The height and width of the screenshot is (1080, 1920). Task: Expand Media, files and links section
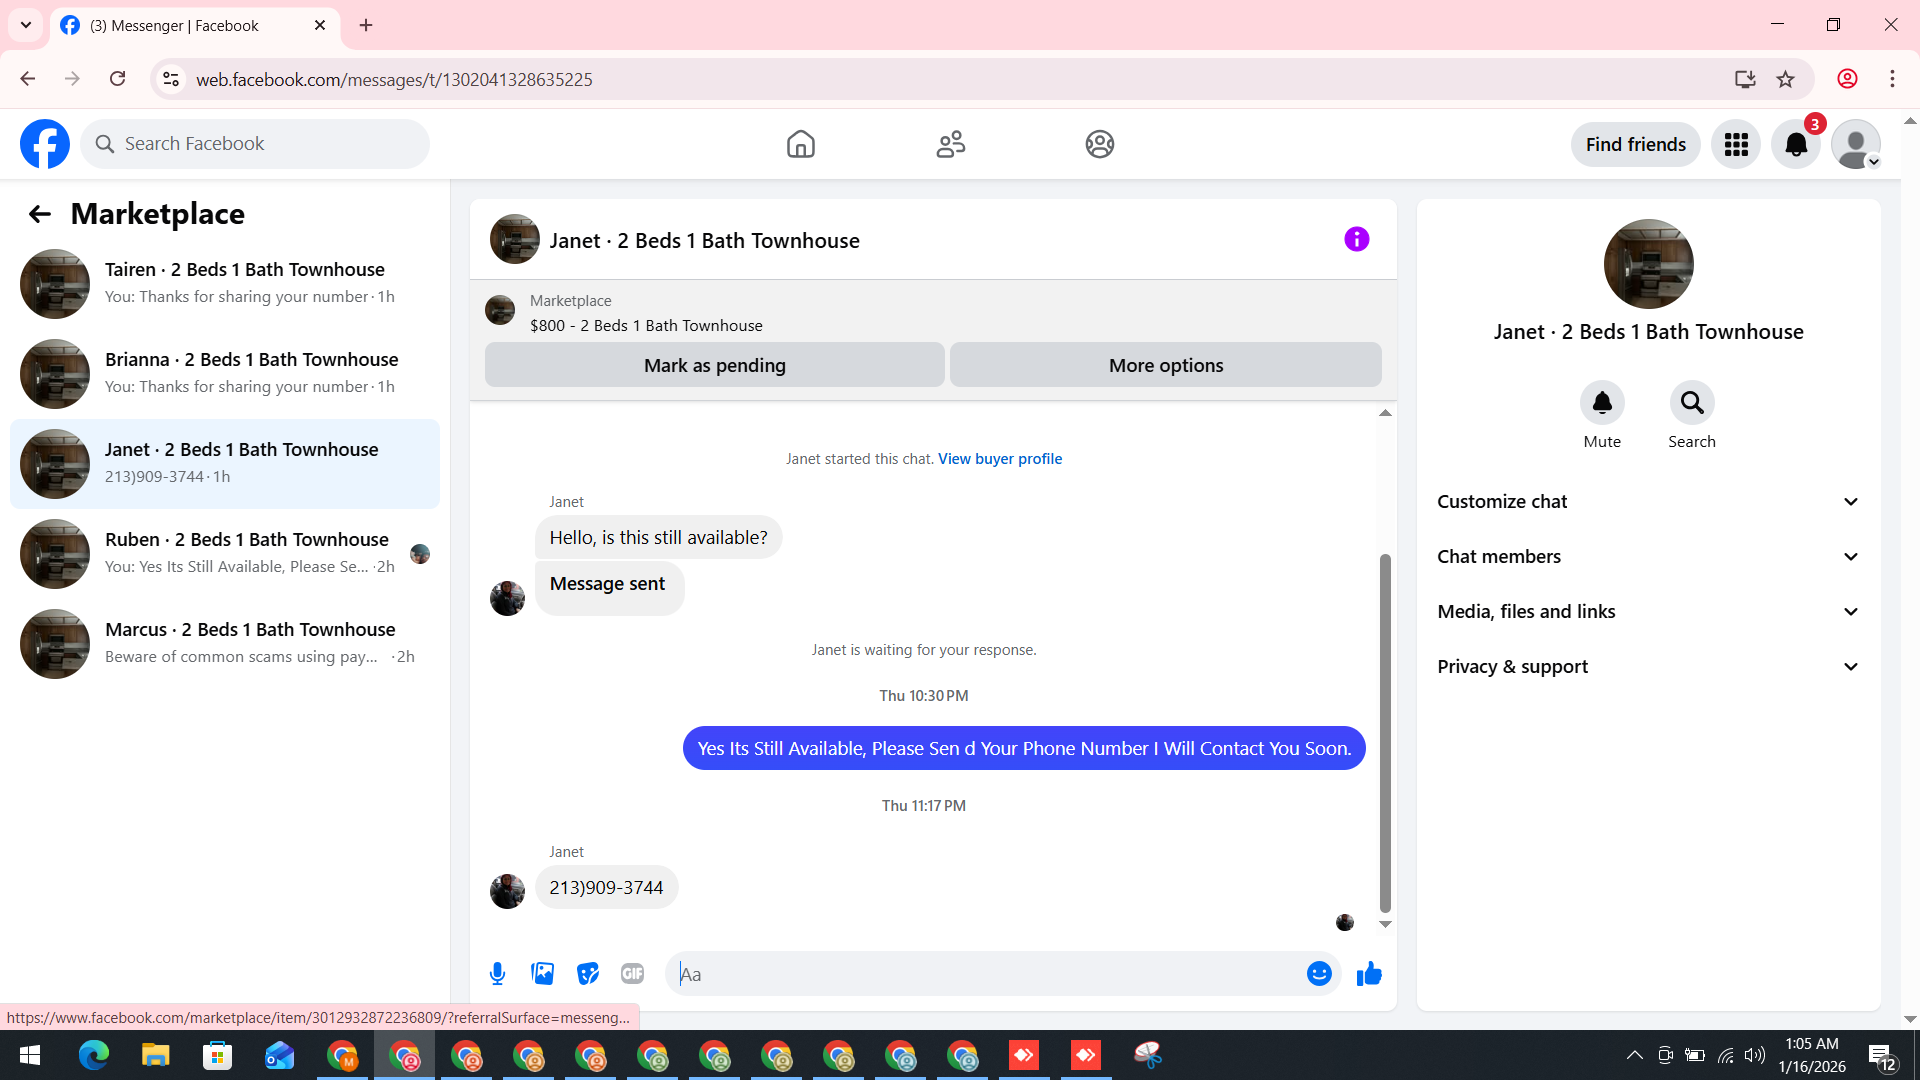[x=1648, y=612]
